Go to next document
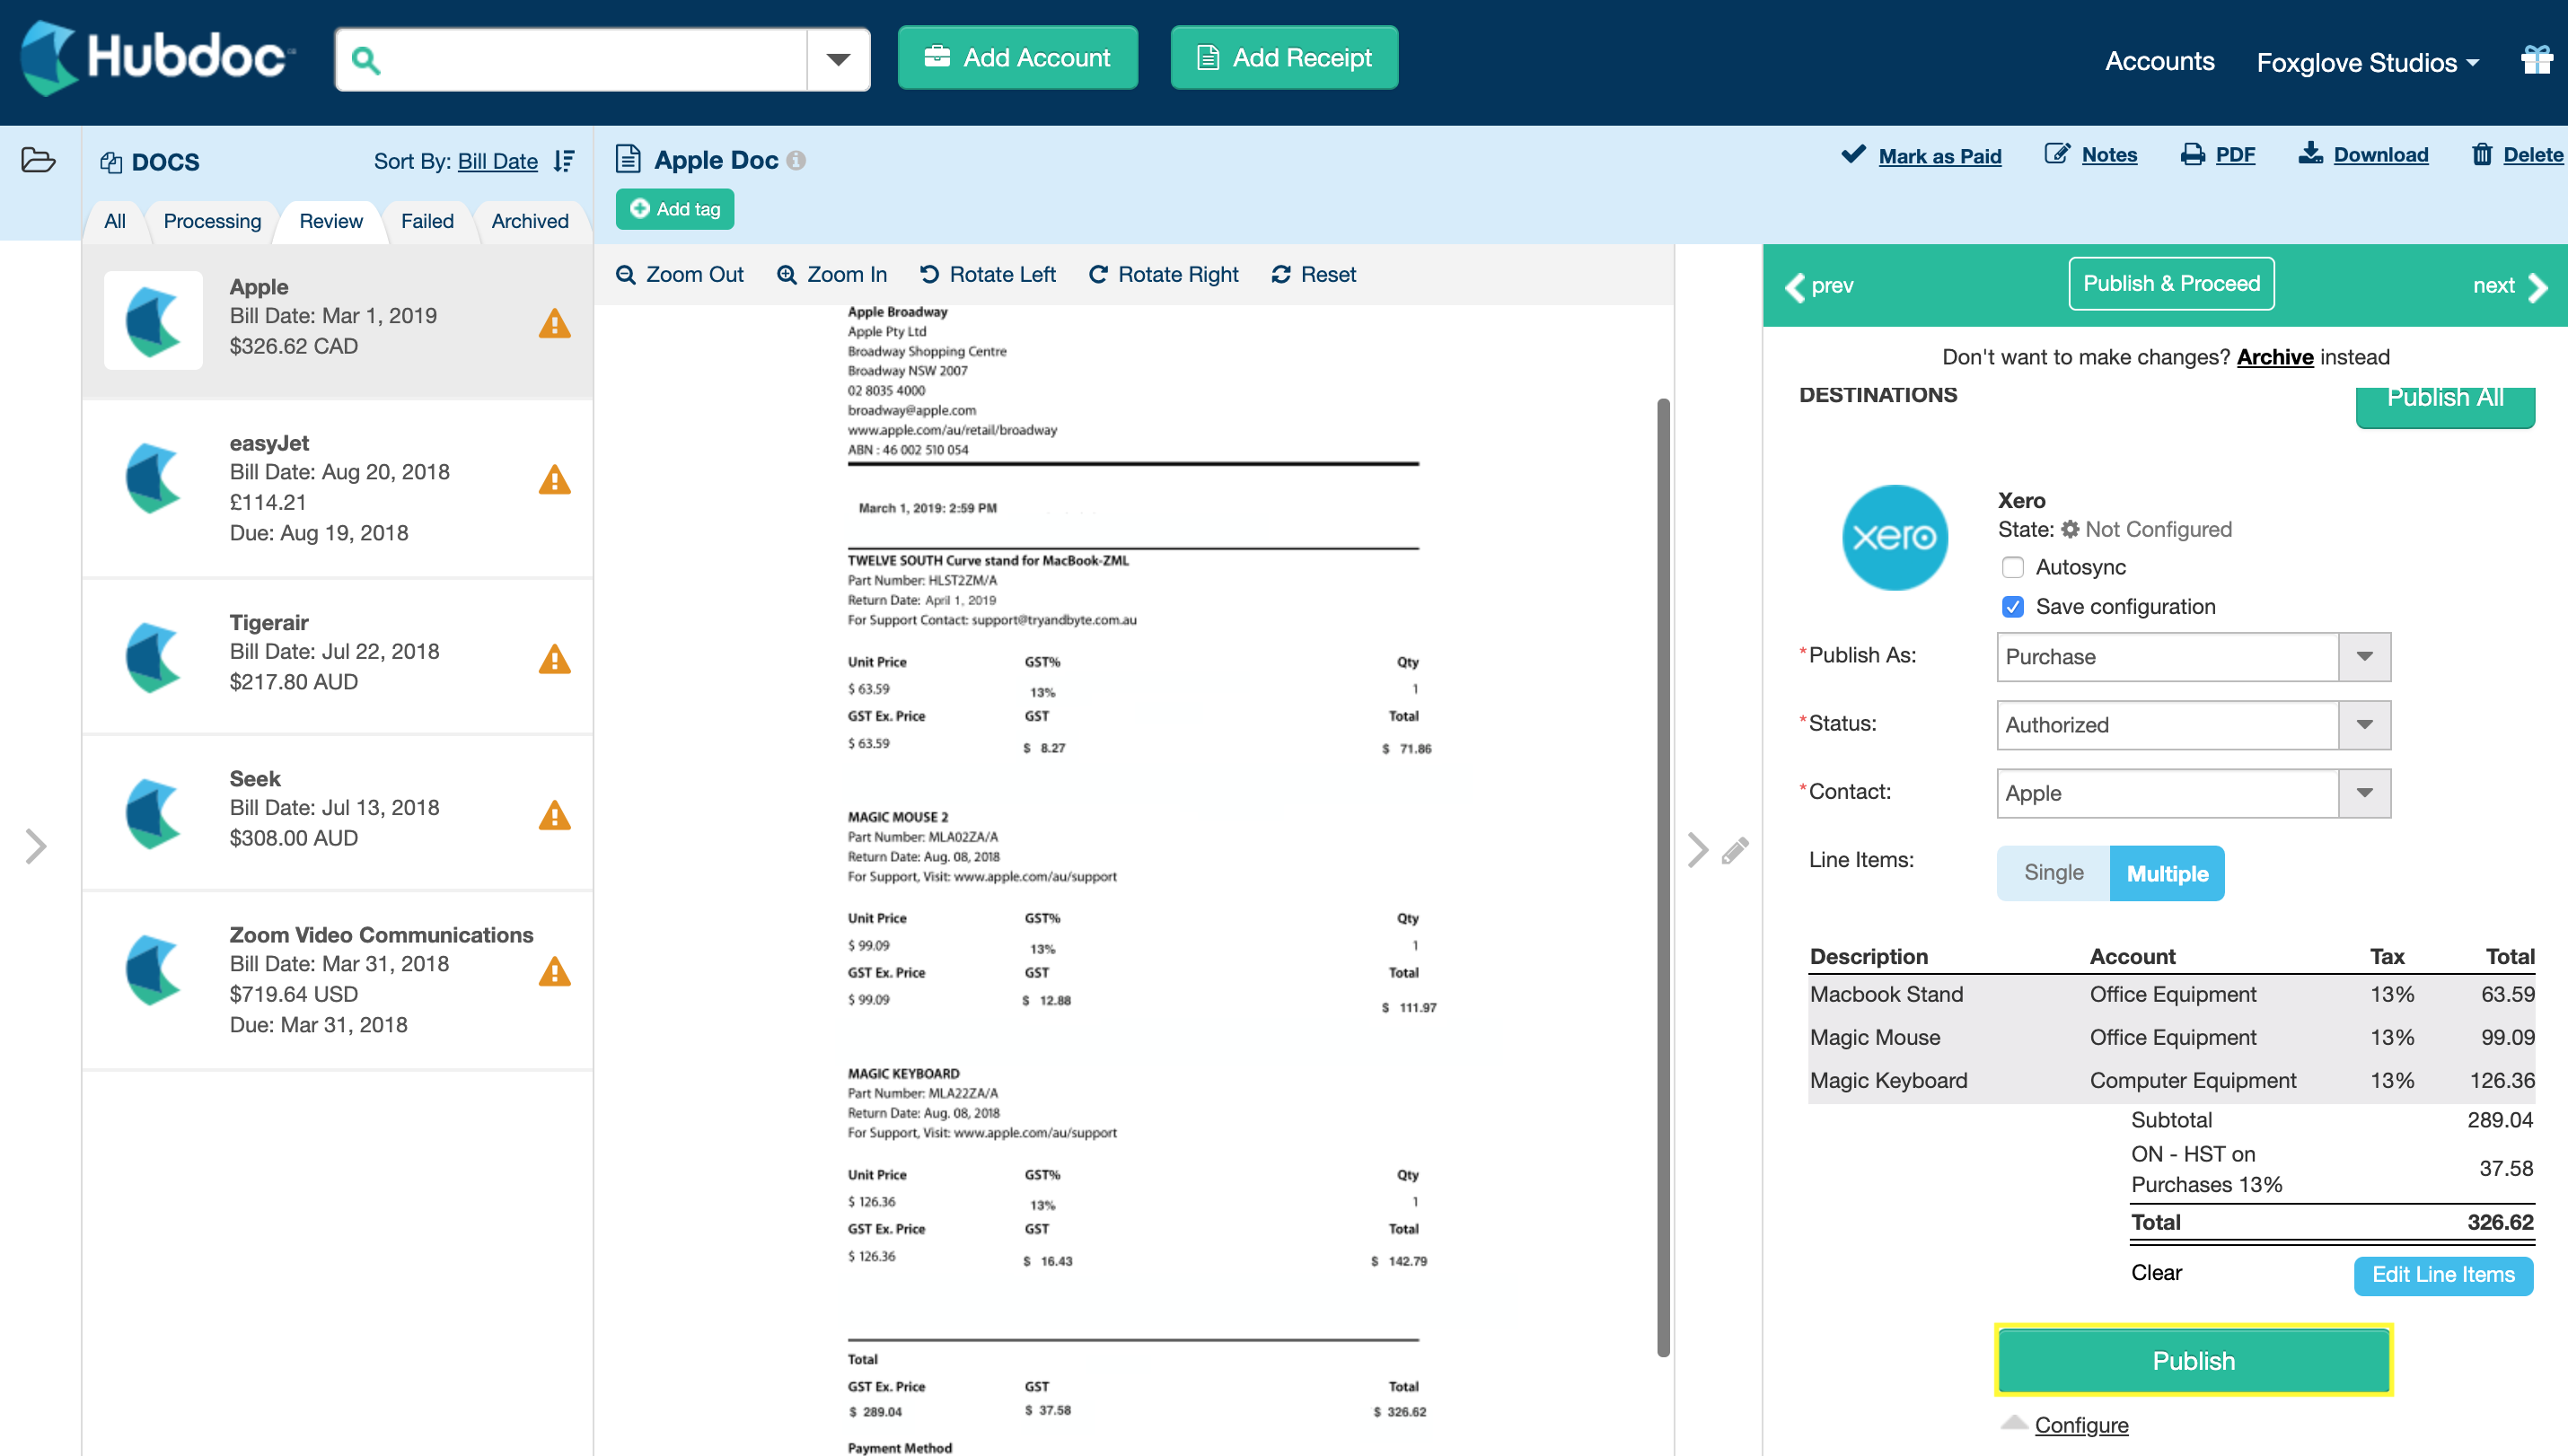This screenshot has height=1456, width=2568. click(2510, 286)
